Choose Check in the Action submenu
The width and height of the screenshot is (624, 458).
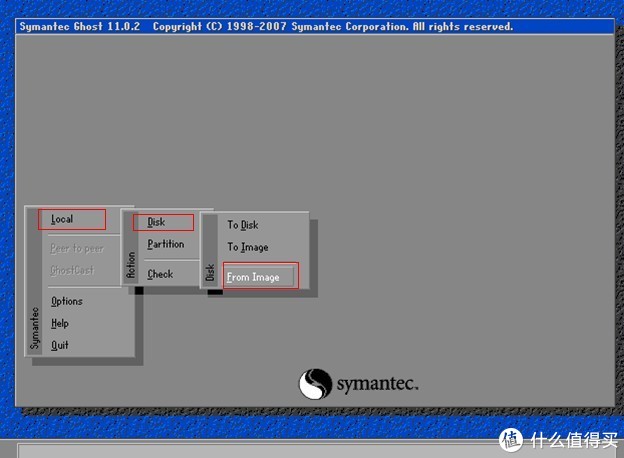[160, 274]
